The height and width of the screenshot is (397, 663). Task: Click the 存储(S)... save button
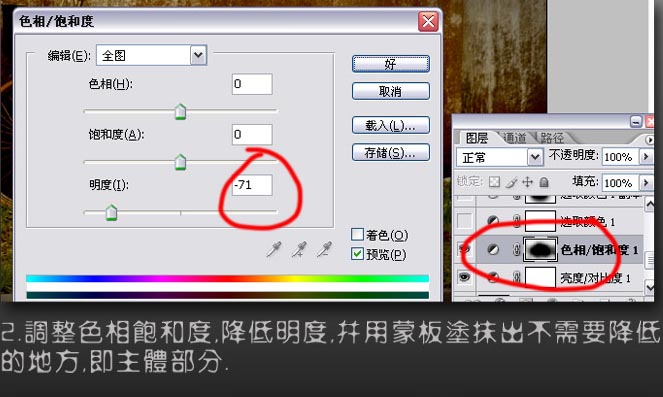coord(391,152)
